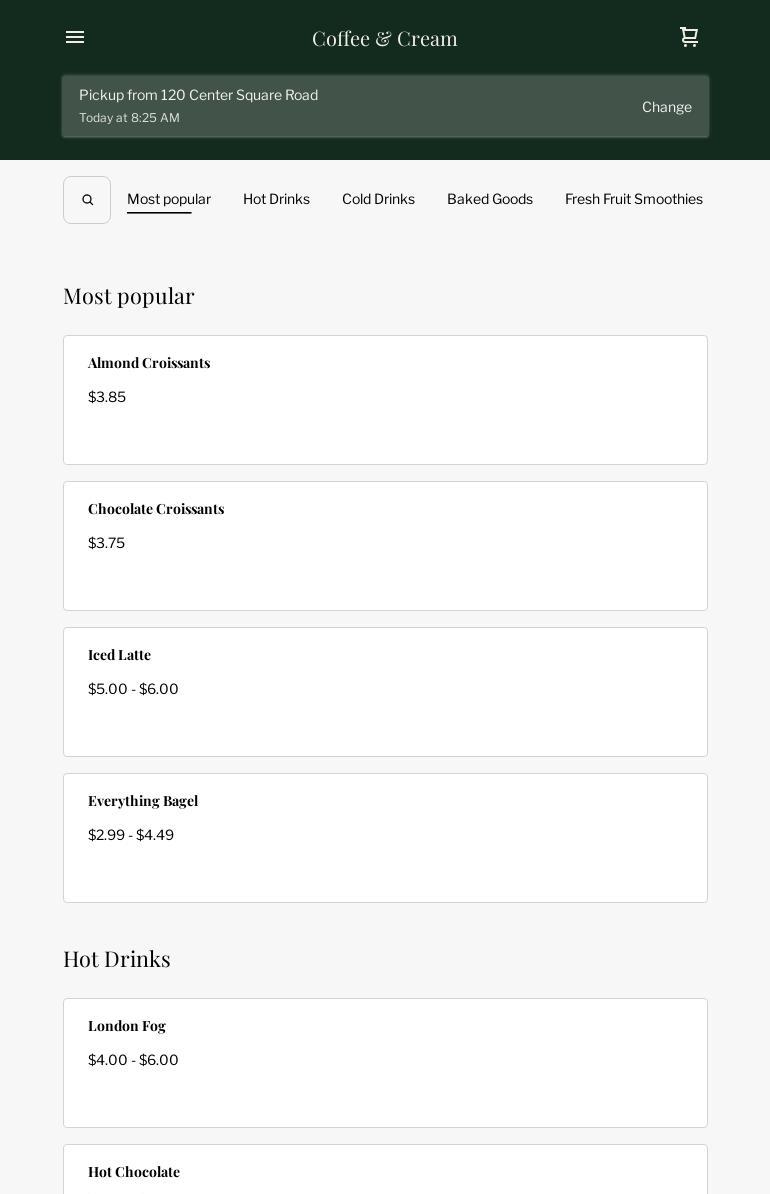770x1194 pixels.
Task: Select the Most popular tab
Action: tap(169, 199)
